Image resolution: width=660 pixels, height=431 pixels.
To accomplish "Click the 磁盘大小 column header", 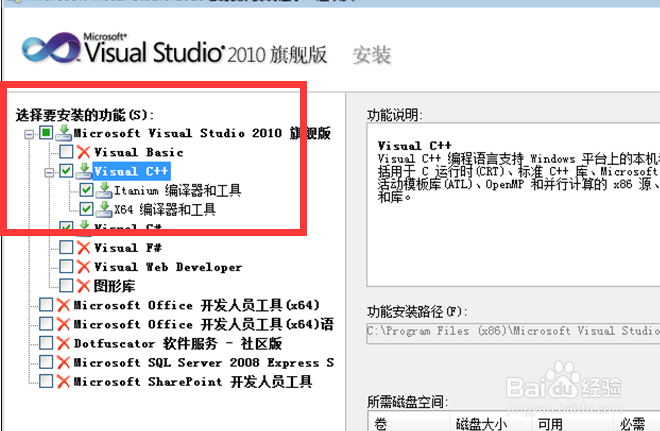I will [491, 423].
